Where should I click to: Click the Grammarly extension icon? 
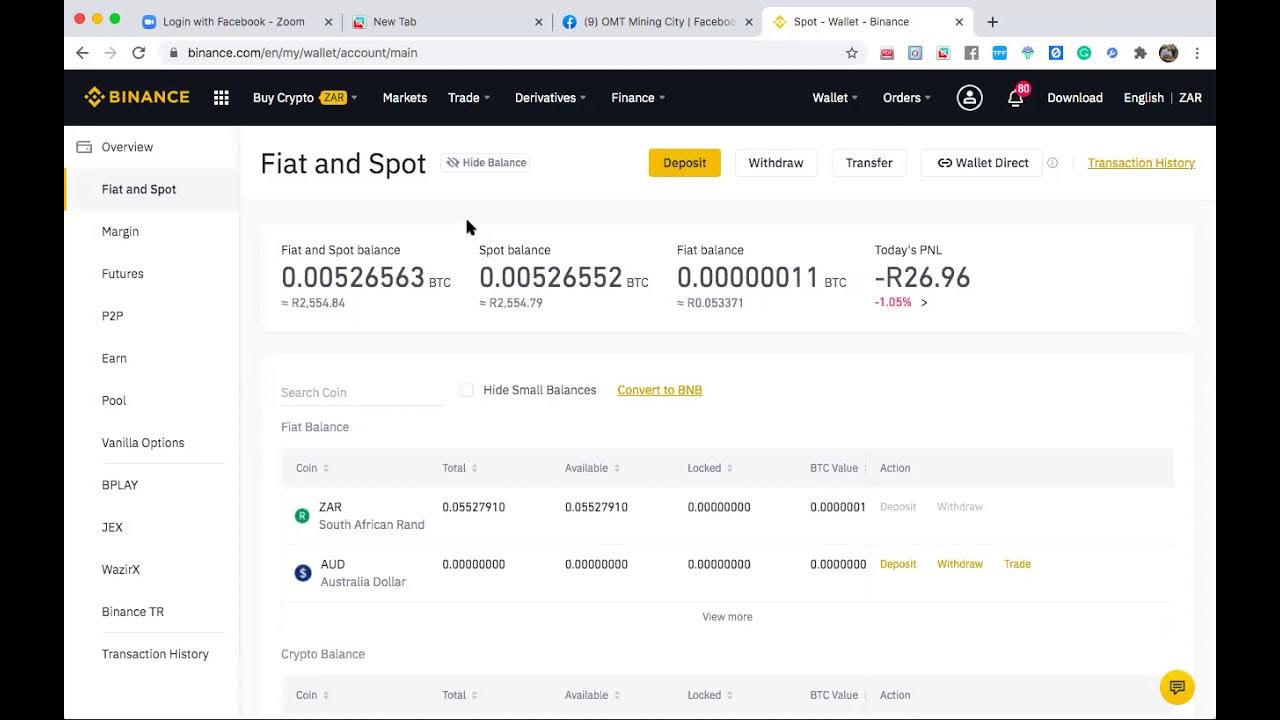coord(1084,53)
